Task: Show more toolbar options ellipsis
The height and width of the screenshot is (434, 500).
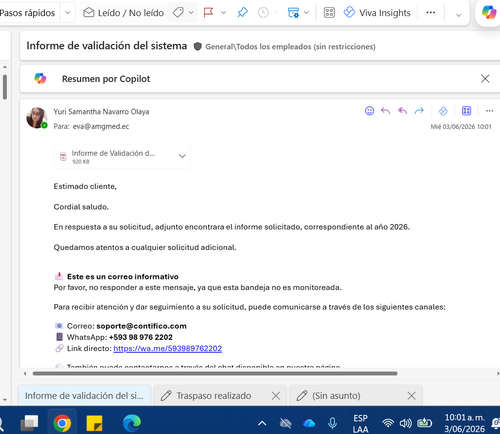Action: pyautogui.click(x=431, y=13)
